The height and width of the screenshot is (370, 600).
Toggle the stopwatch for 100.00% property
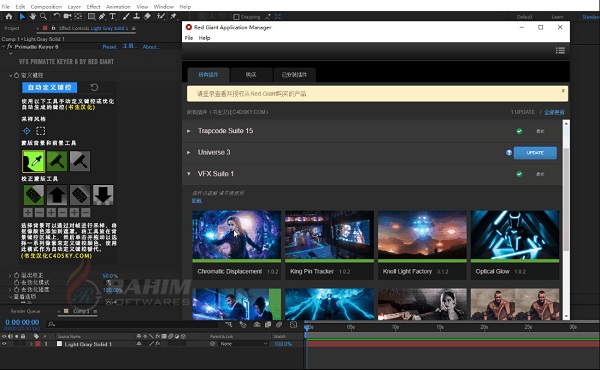tap(16, 290)
